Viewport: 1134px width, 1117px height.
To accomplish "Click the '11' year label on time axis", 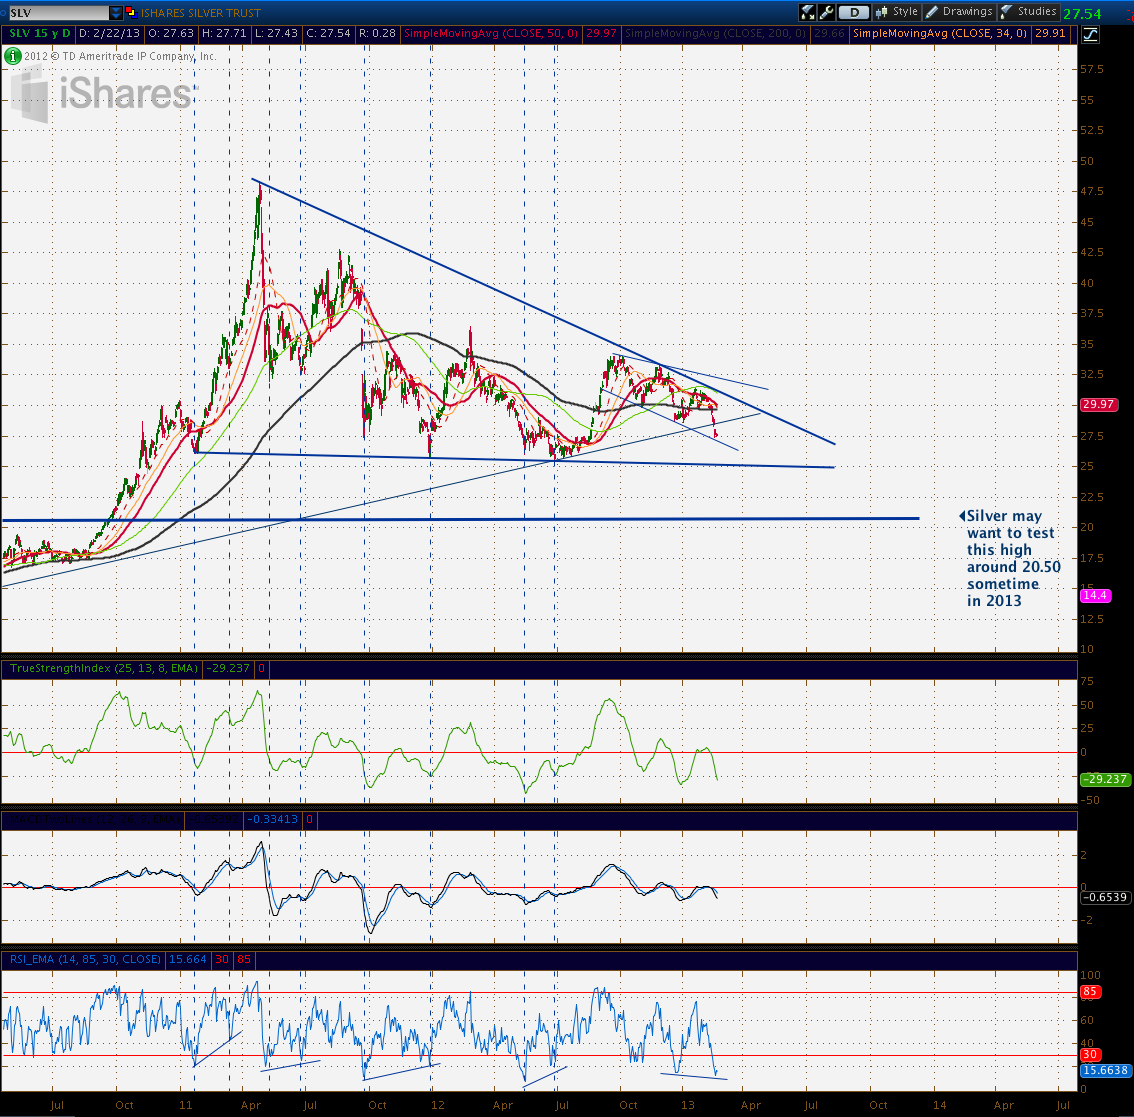I will [x=186, y=1105].
